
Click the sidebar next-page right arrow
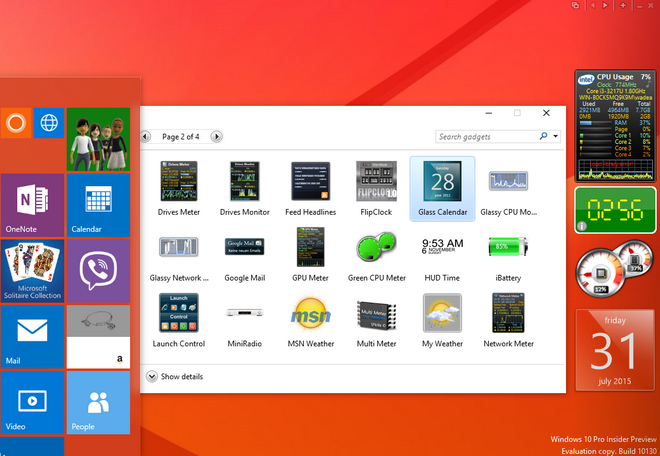coord(605,5)
